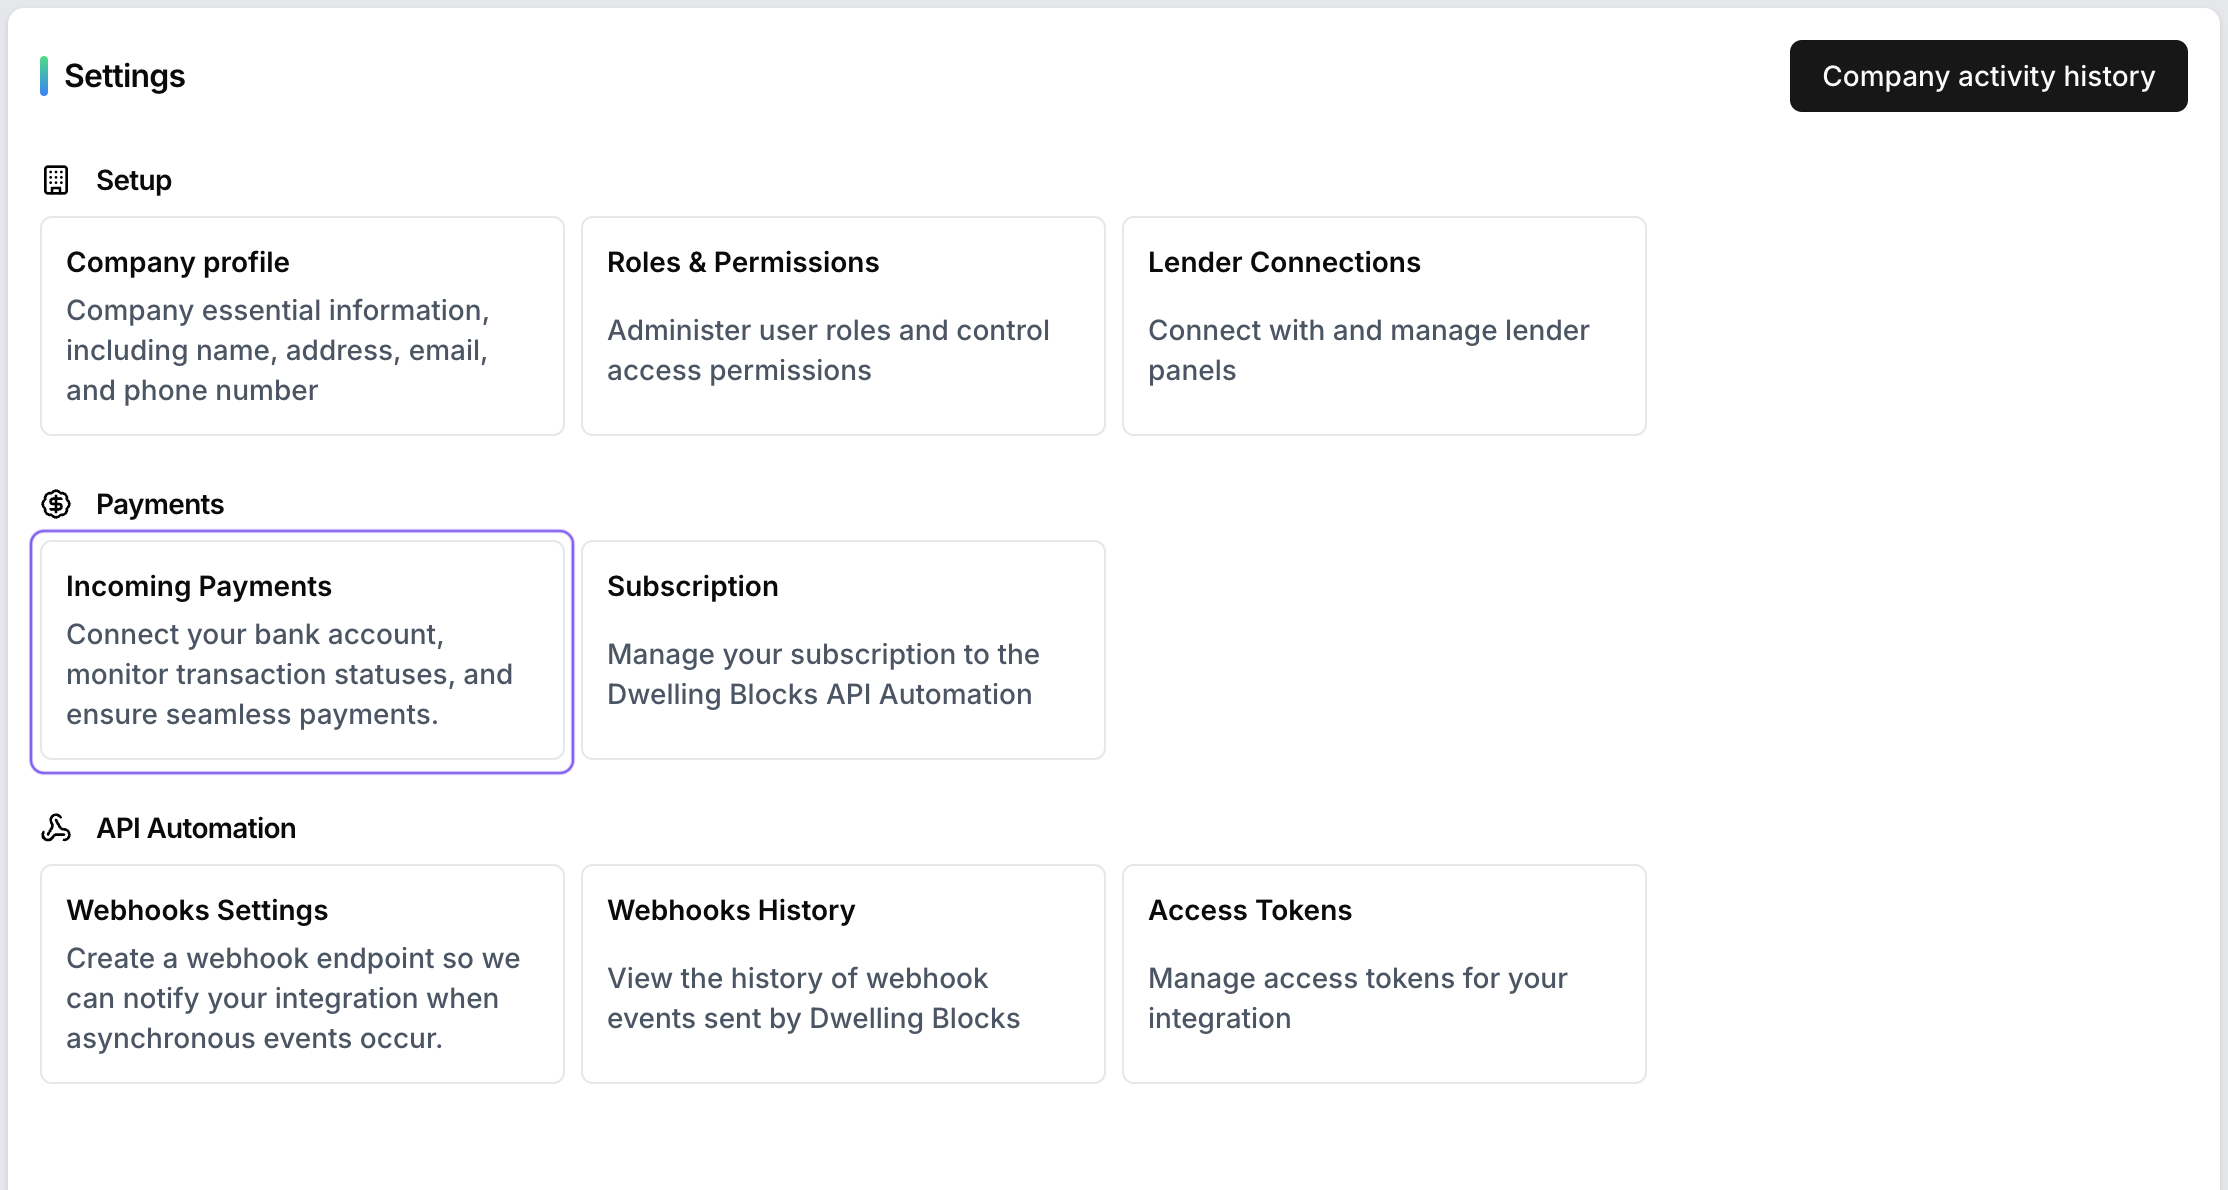Click the colored bar beside Settings title
2228x1190 pixels.
tap(44, 76)
